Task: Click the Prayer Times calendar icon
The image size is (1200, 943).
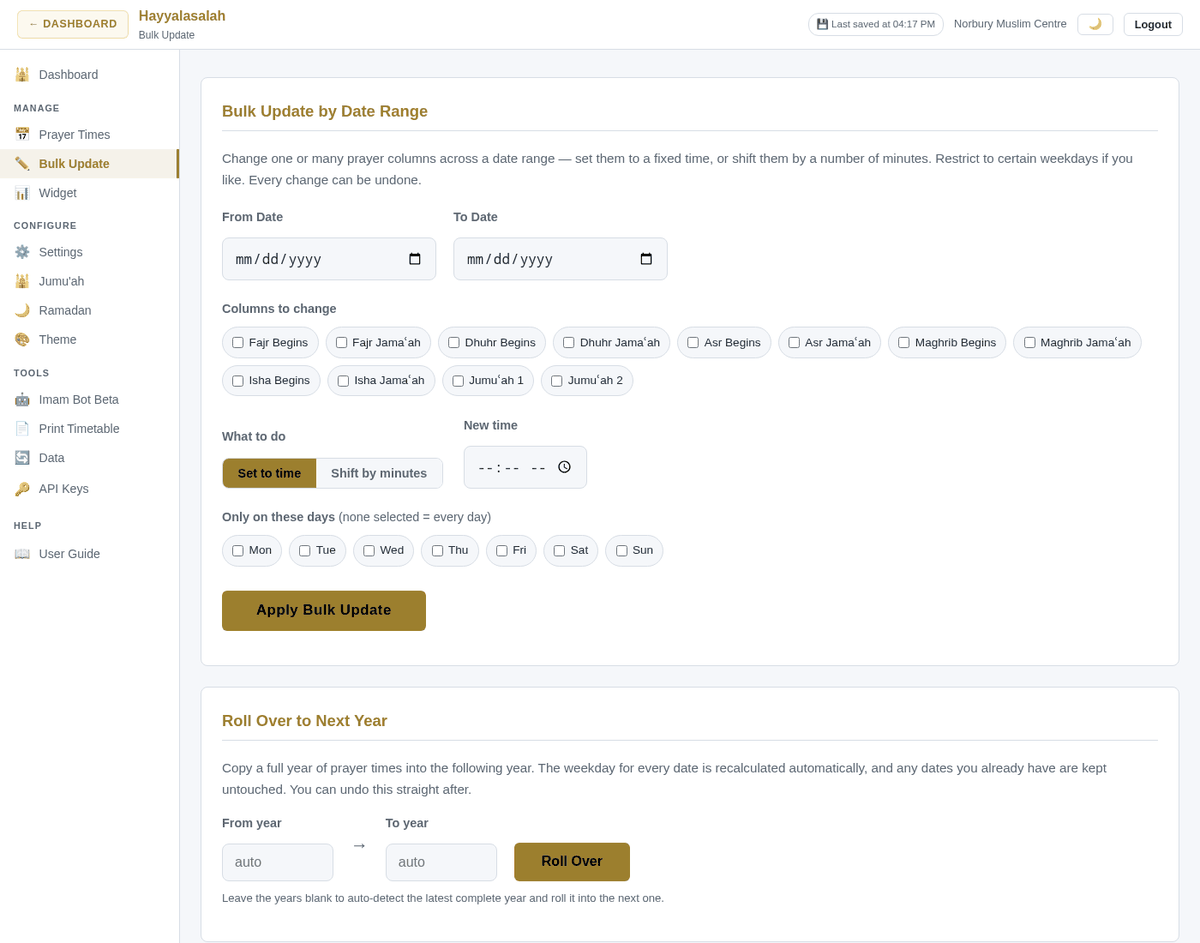Action: pos(22,134)
